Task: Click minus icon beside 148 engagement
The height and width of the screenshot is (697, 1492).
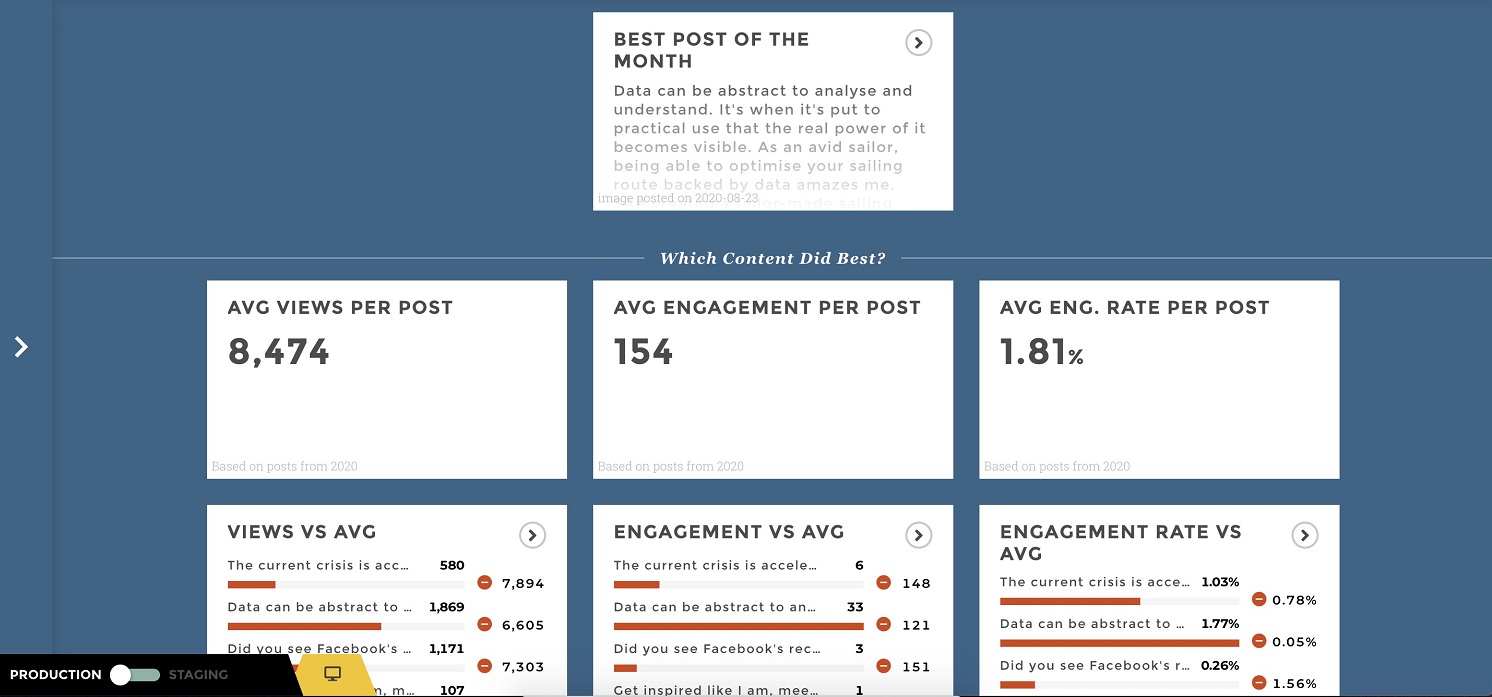Action: coord(884,583)
